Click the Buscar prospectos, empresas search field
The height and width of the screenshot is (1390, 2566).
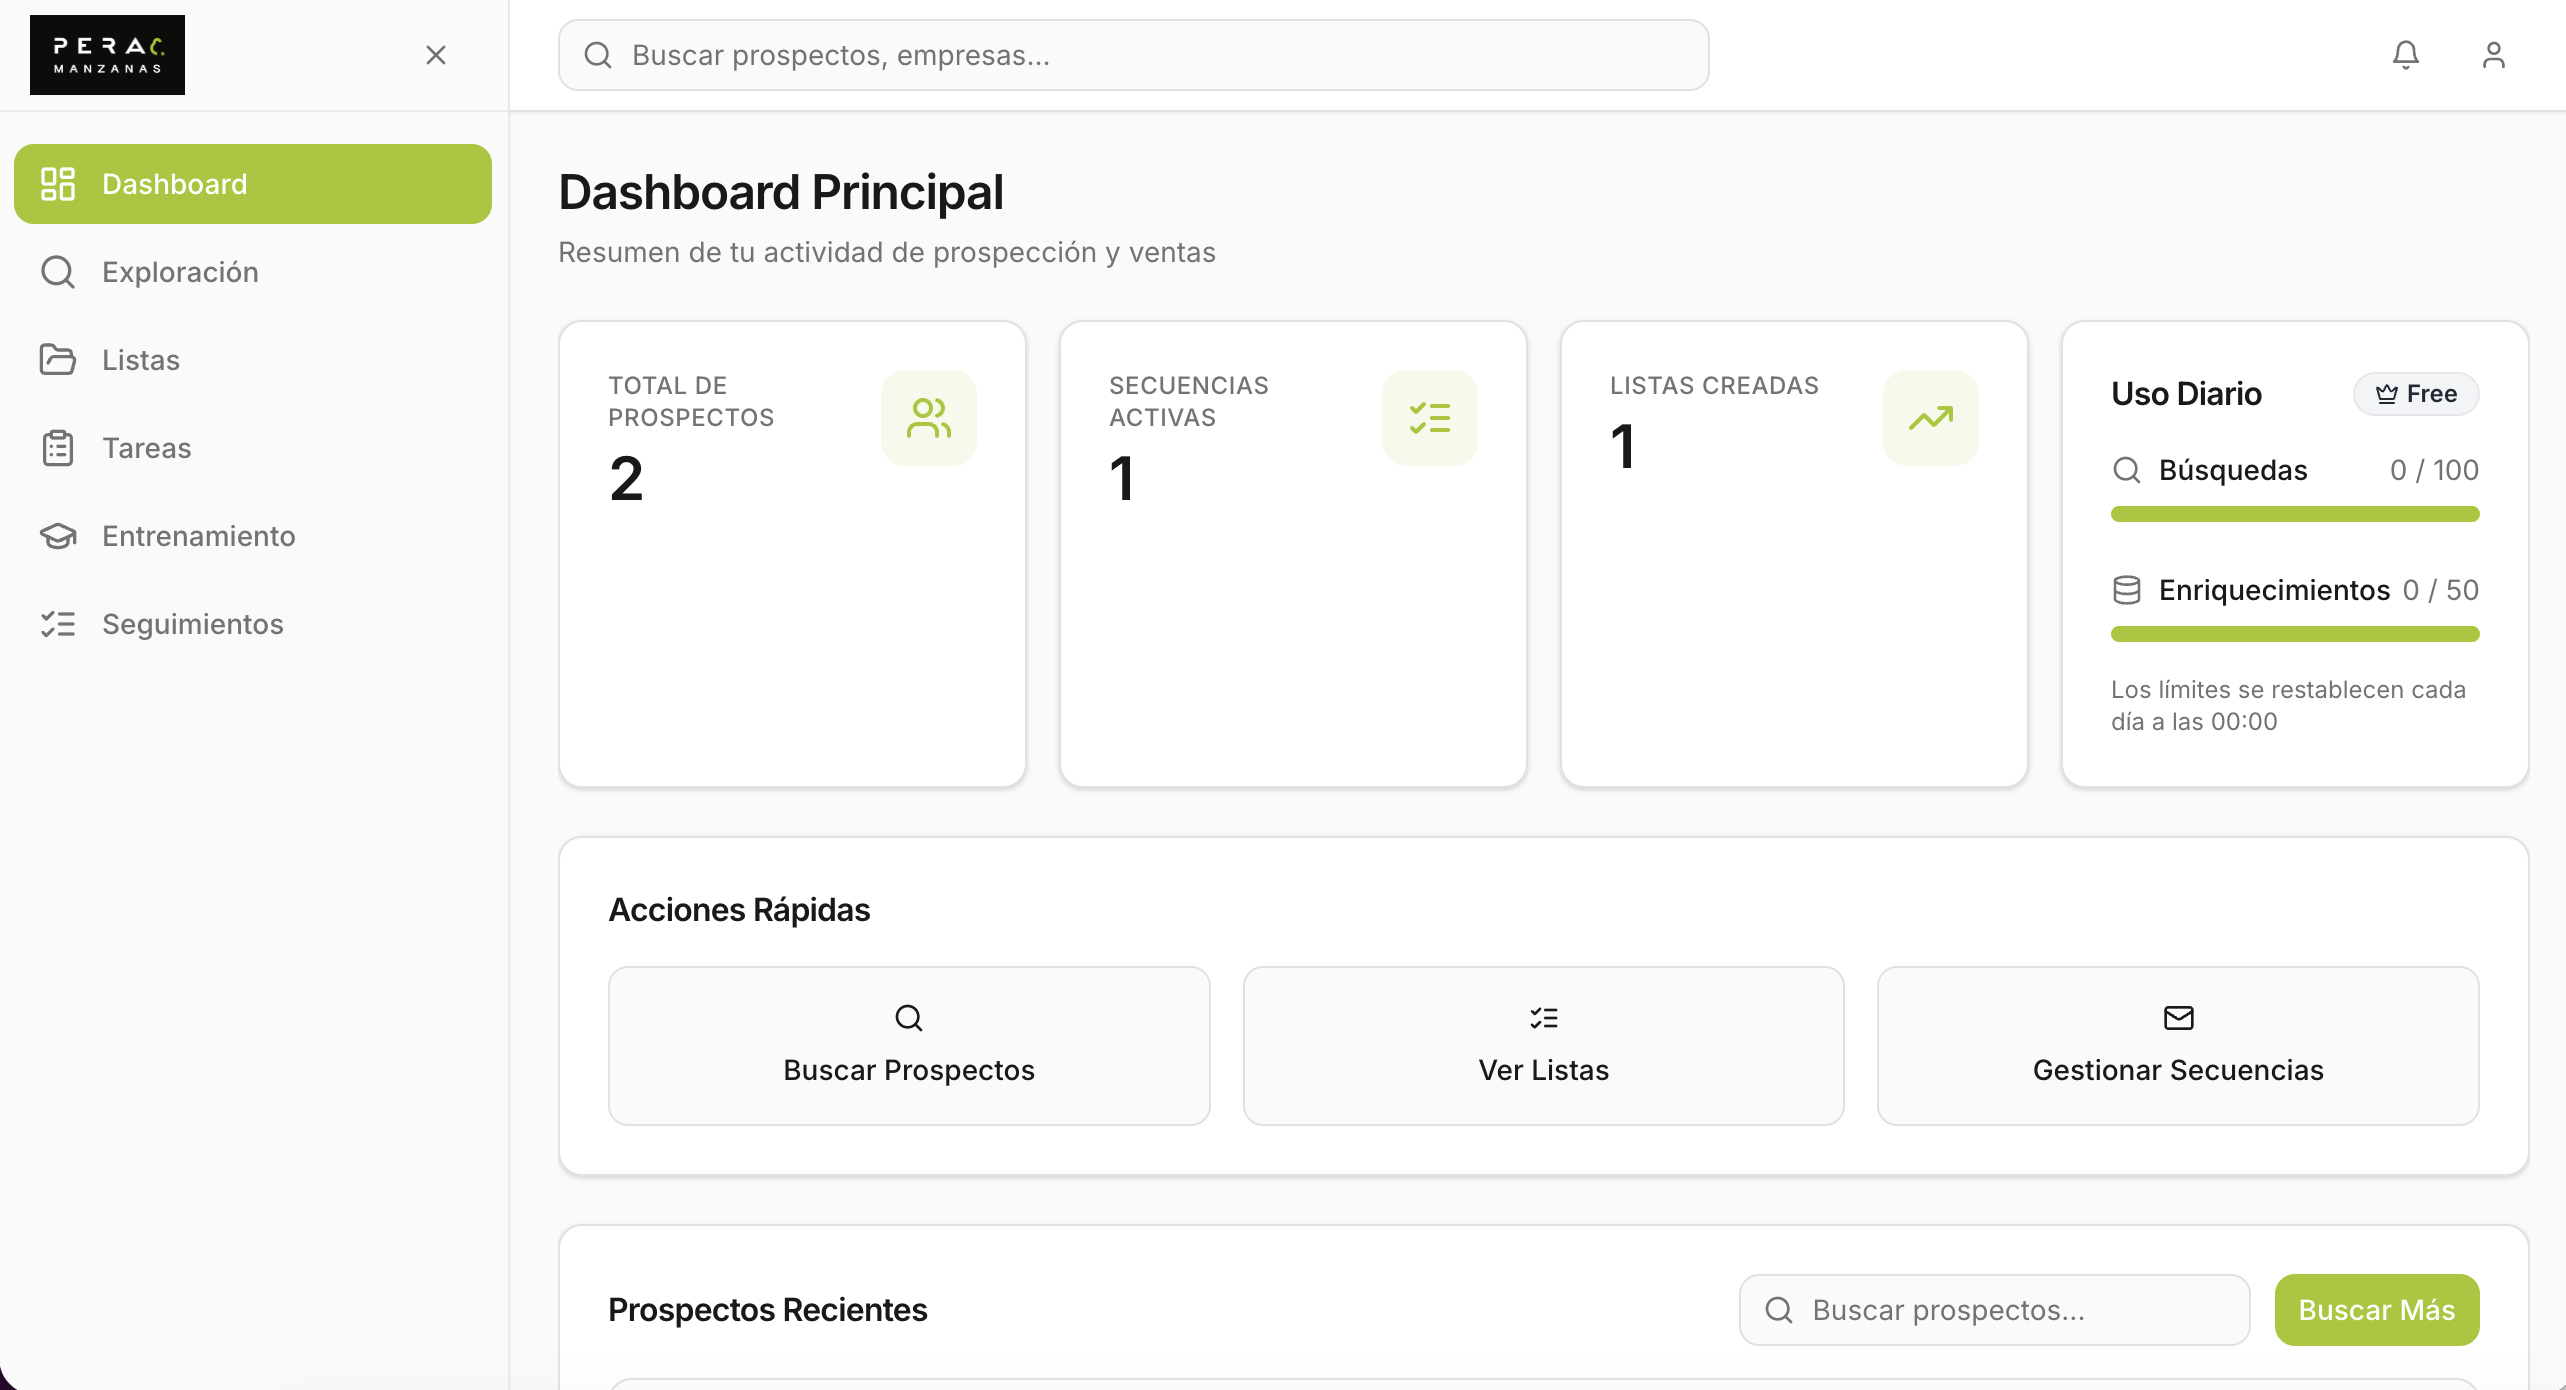tap(1132, 55)
